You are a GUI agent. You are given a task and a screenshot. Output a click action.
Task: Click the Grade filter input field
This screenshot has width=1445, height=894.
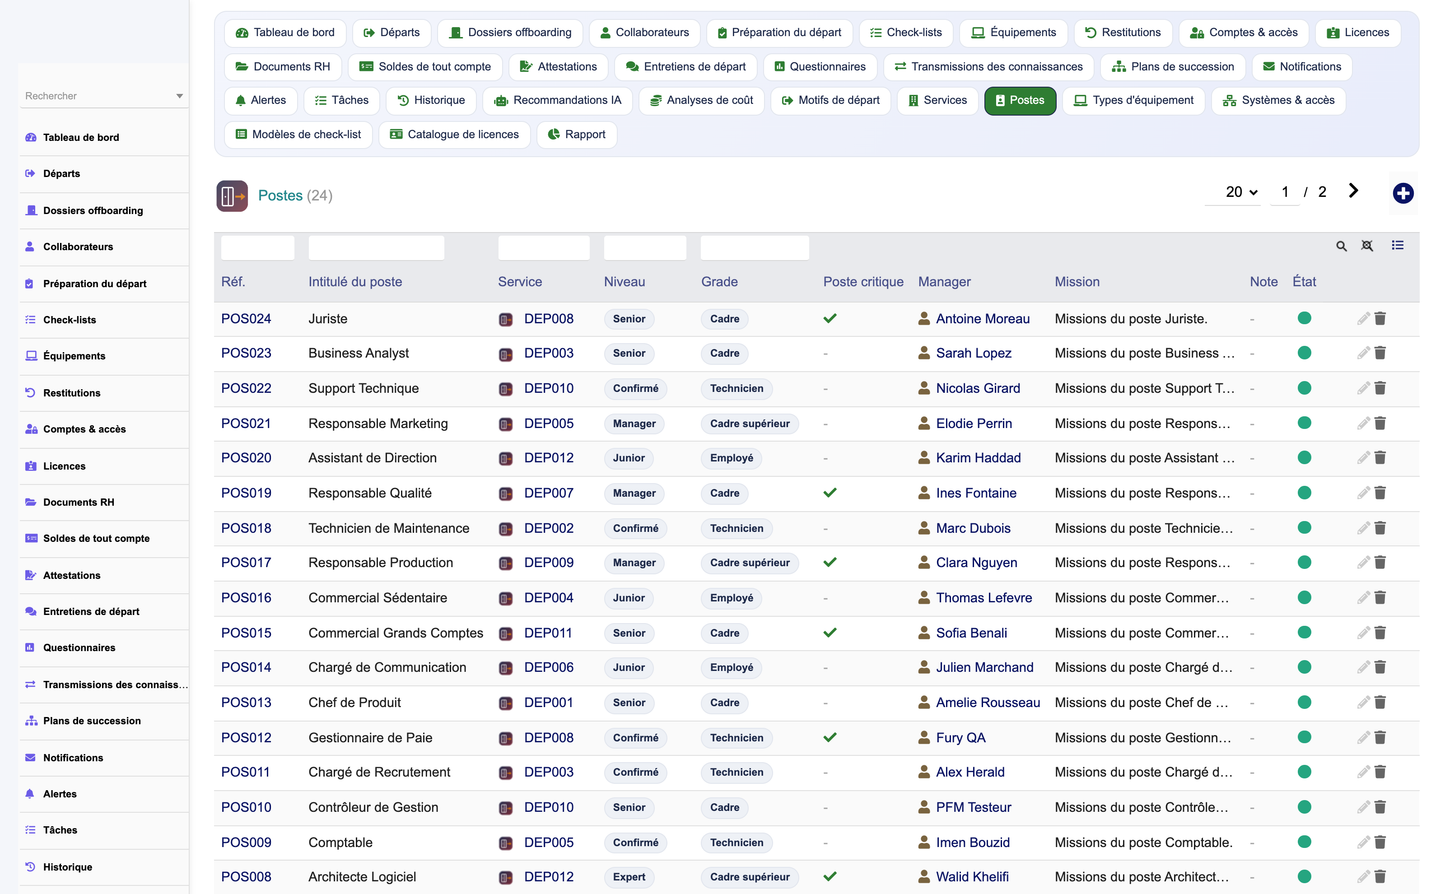coord(755,248)
